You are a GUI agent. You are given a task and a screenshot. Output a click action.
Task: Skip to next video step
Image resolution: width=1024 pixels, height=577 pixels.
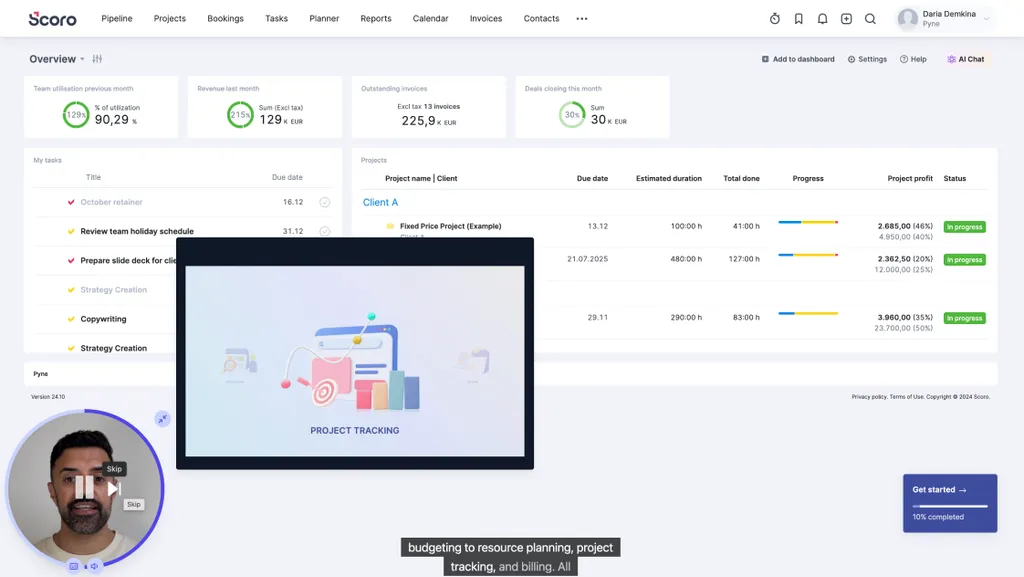tap(114, 488)
